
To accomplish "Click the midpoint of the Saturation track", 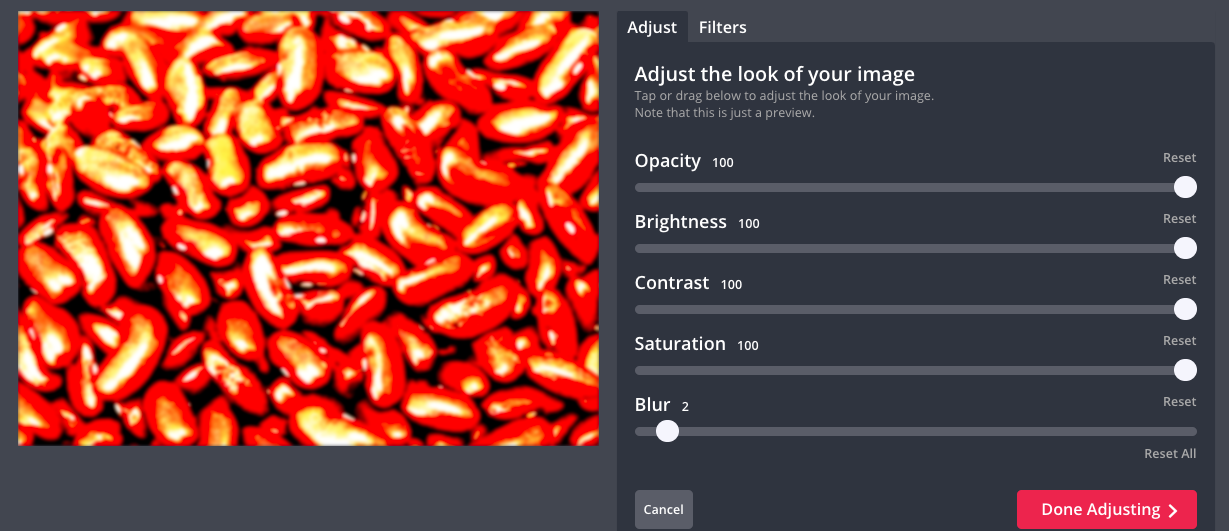I will tap(915, 370).
